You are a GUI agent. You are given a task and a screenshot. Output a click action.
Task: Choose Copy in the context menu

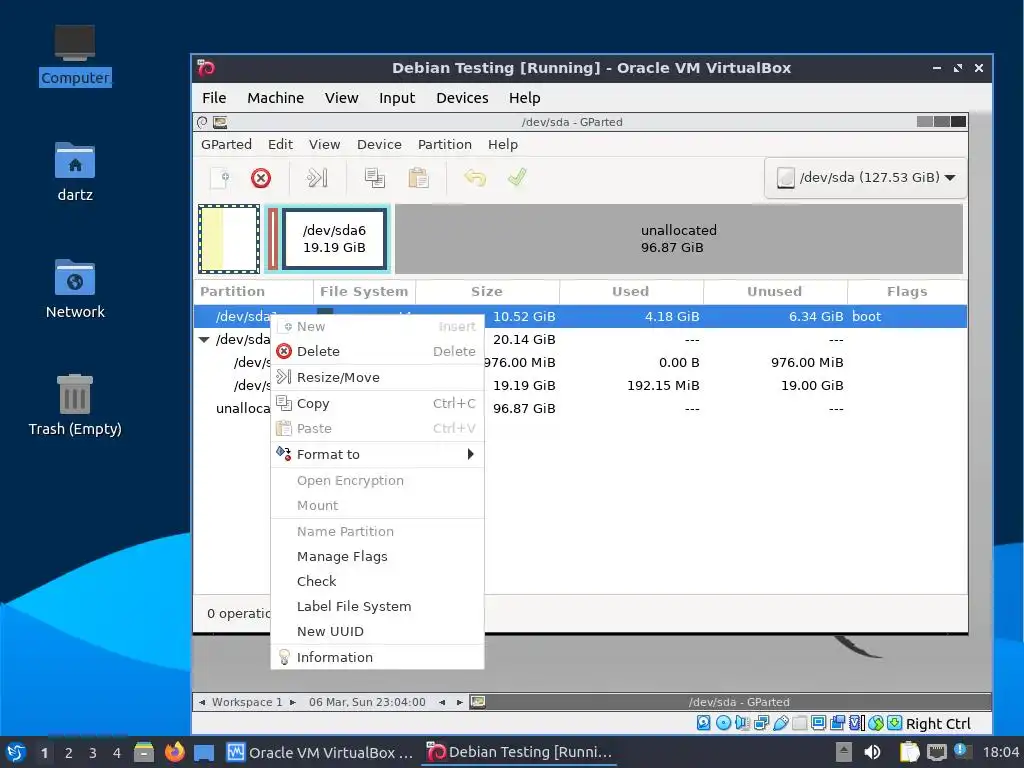[x=377, y=404]
